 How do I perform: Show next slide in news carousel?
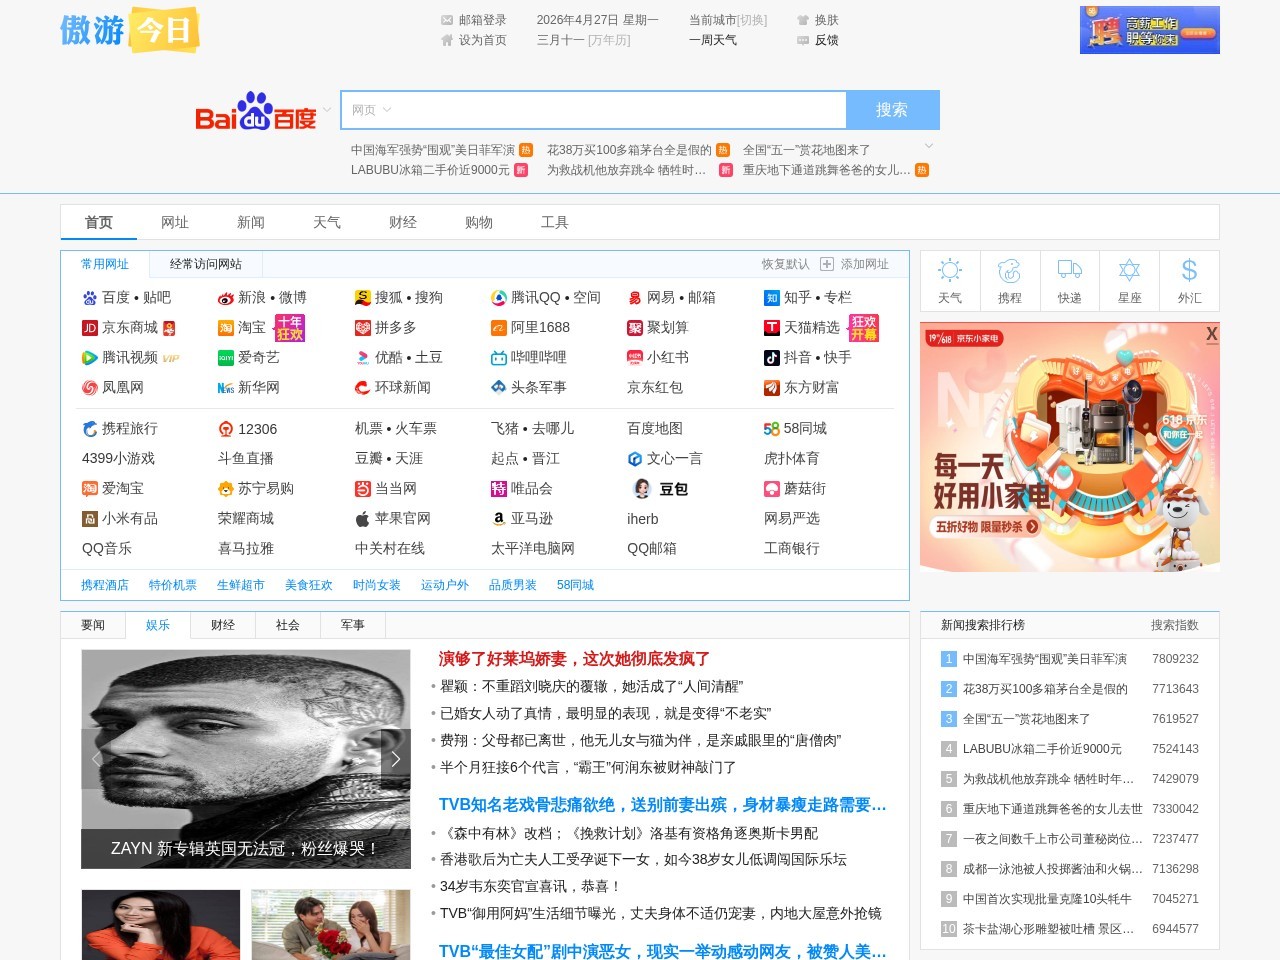tap(396, 759)
